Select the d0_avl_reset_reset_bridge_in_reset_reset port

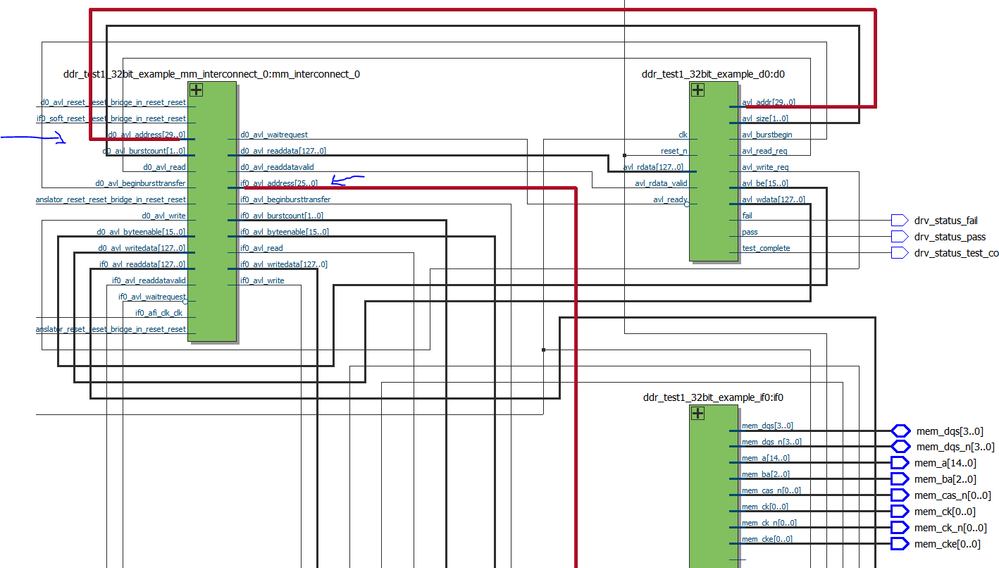pos(113,102)
